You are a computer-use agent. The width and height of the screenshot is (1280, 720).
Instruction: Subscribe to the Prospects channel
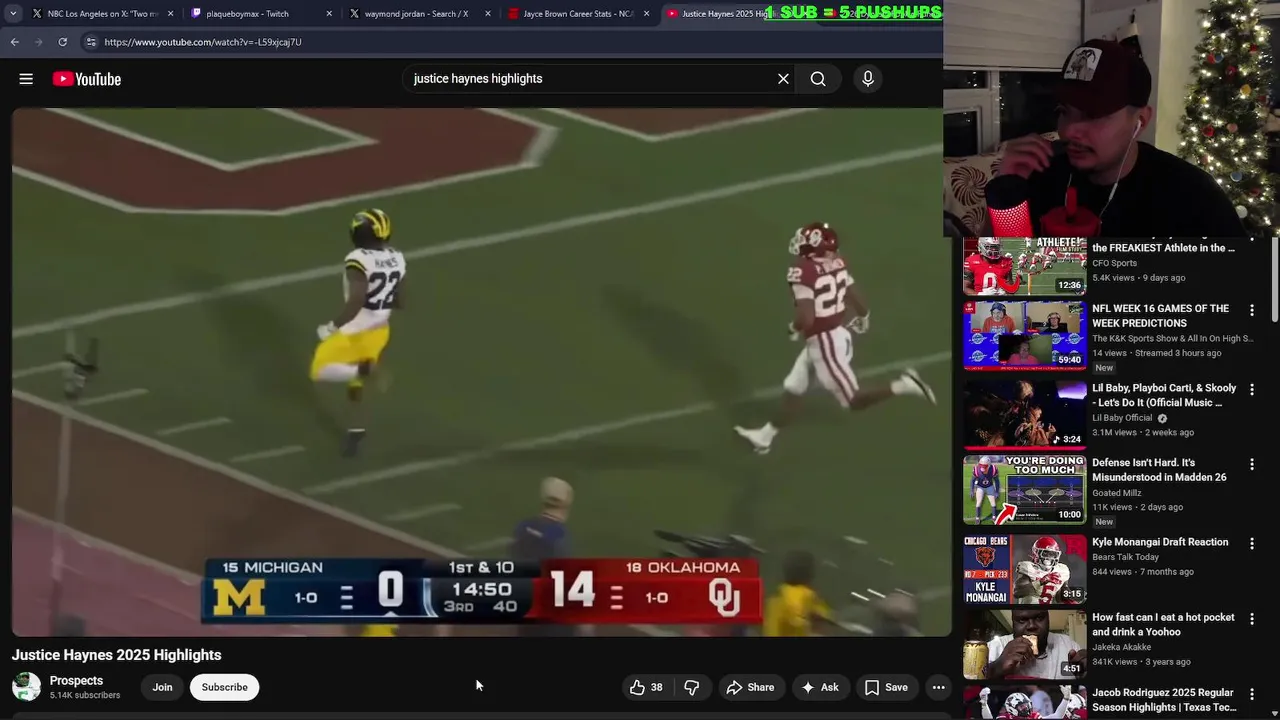(225, 687)
